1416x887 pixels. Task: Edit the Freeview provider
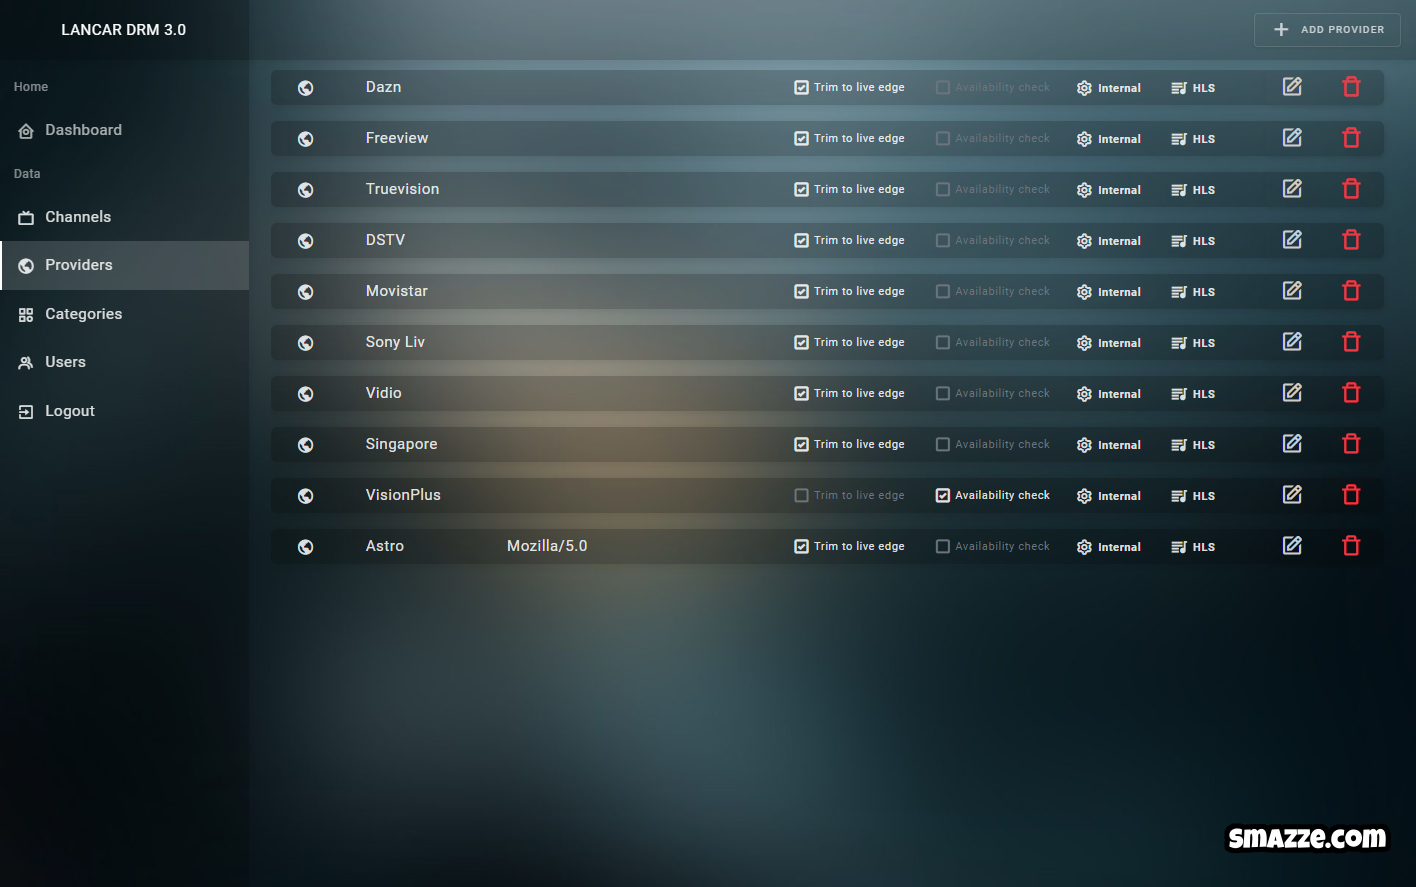click(1292, 138)
